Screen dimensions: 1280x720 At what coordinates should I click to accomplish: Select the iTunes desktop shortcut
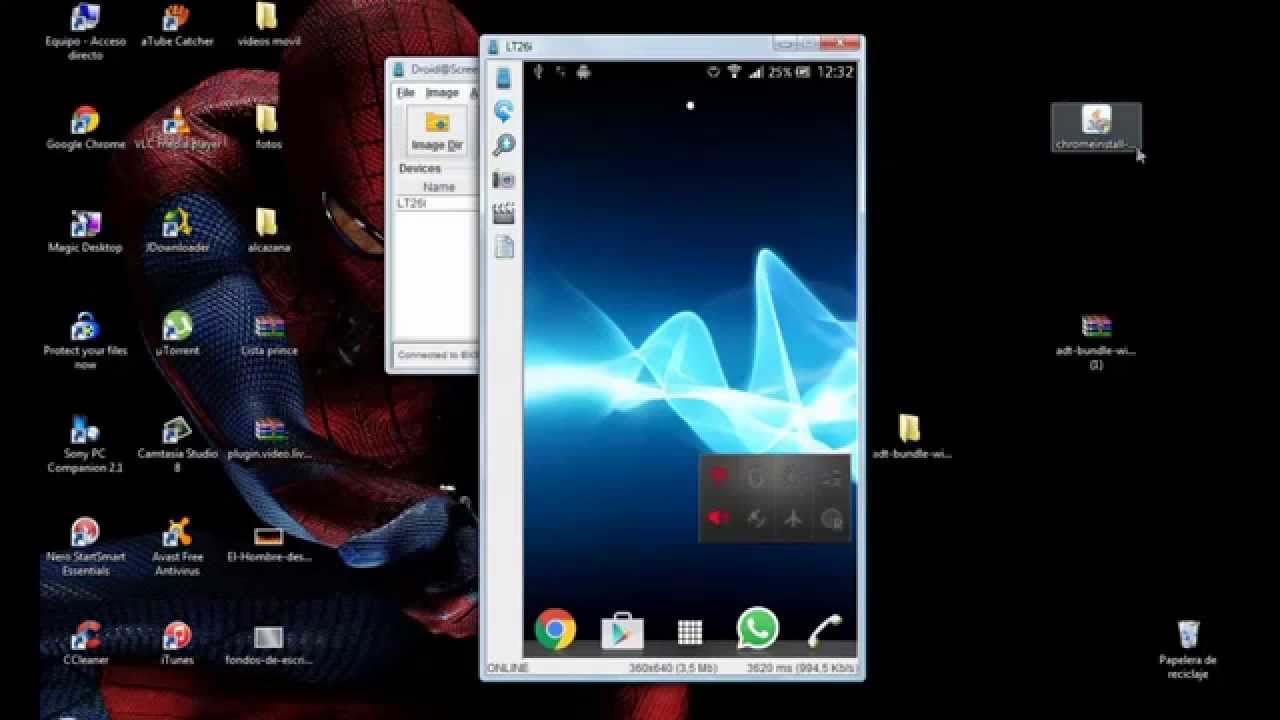tap(177, 643)
